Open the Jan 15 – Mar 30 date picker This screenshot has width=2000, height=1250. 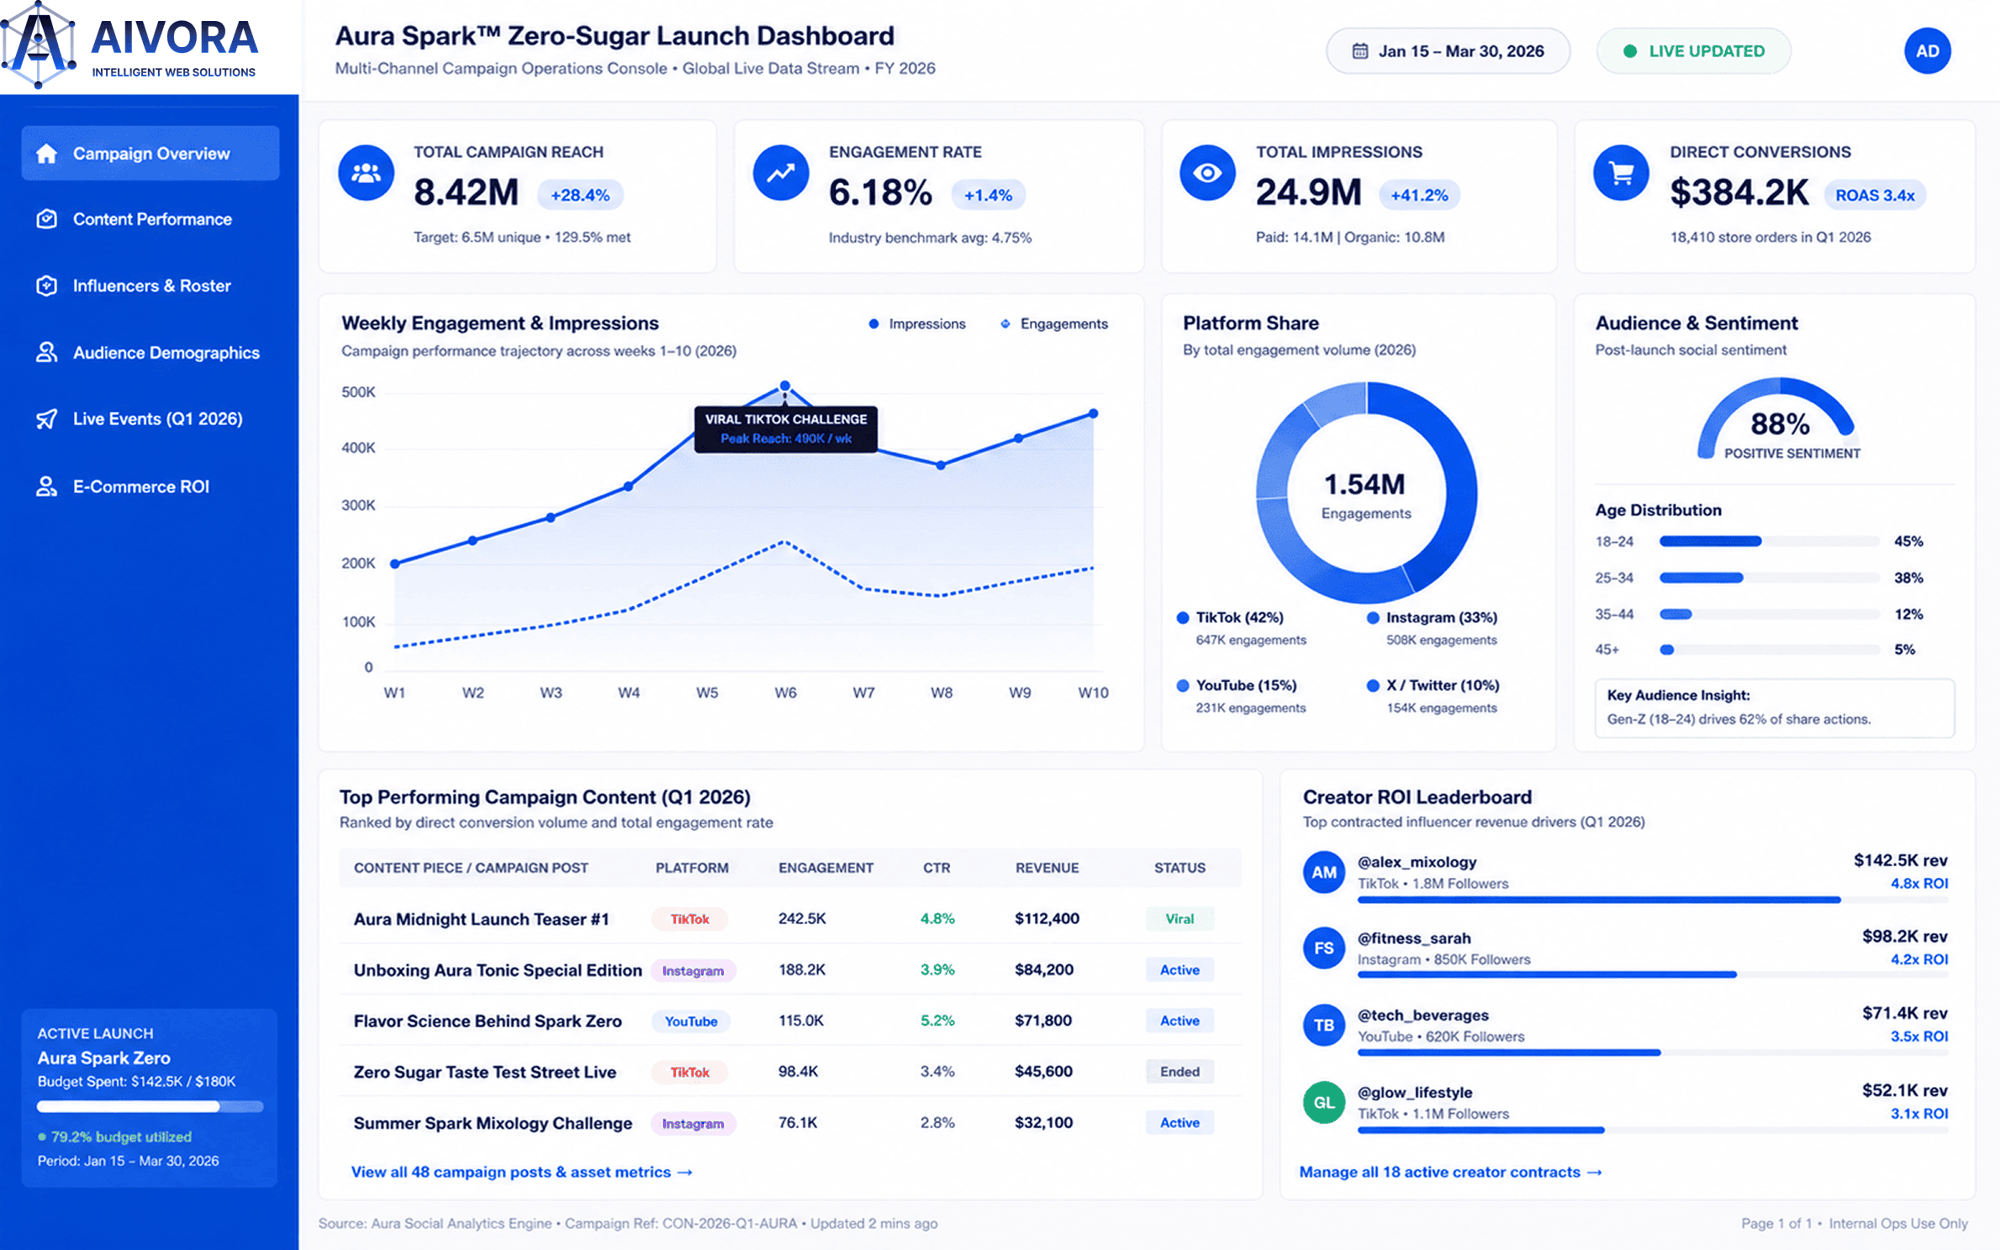[x=1448, y=51]
